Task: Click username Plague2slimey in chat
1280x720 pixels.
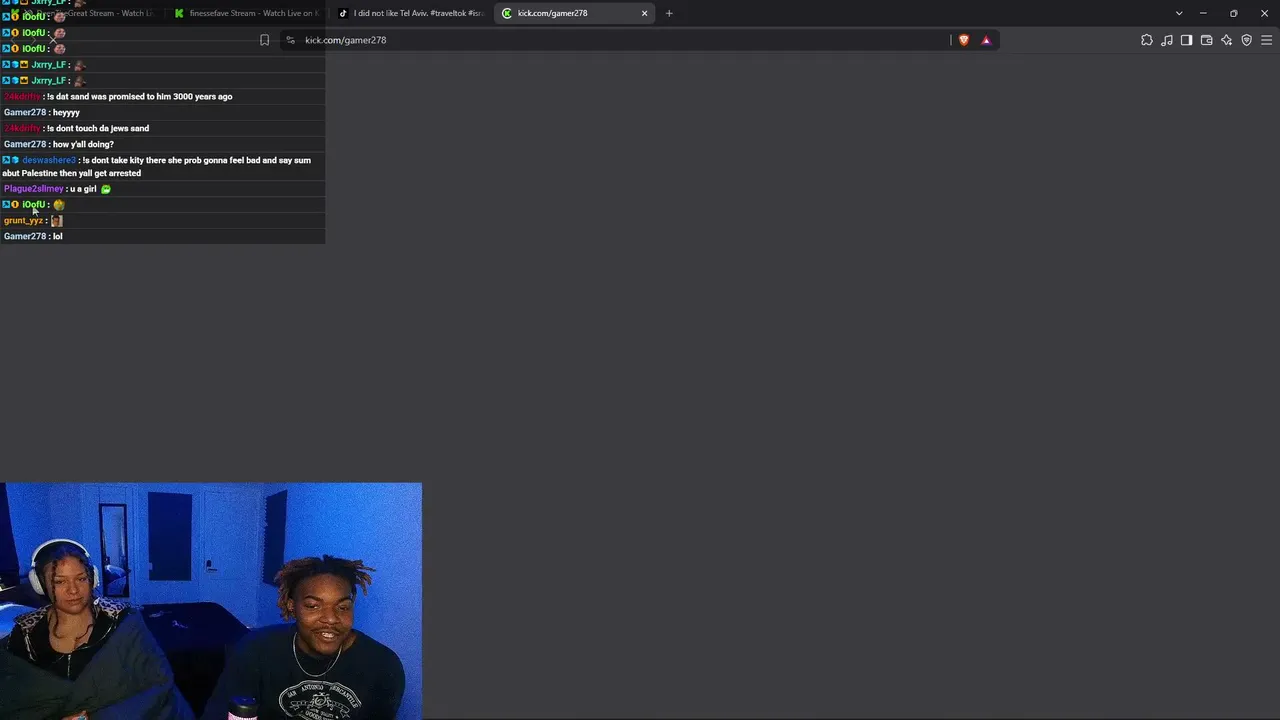Action: pos(34,189)
